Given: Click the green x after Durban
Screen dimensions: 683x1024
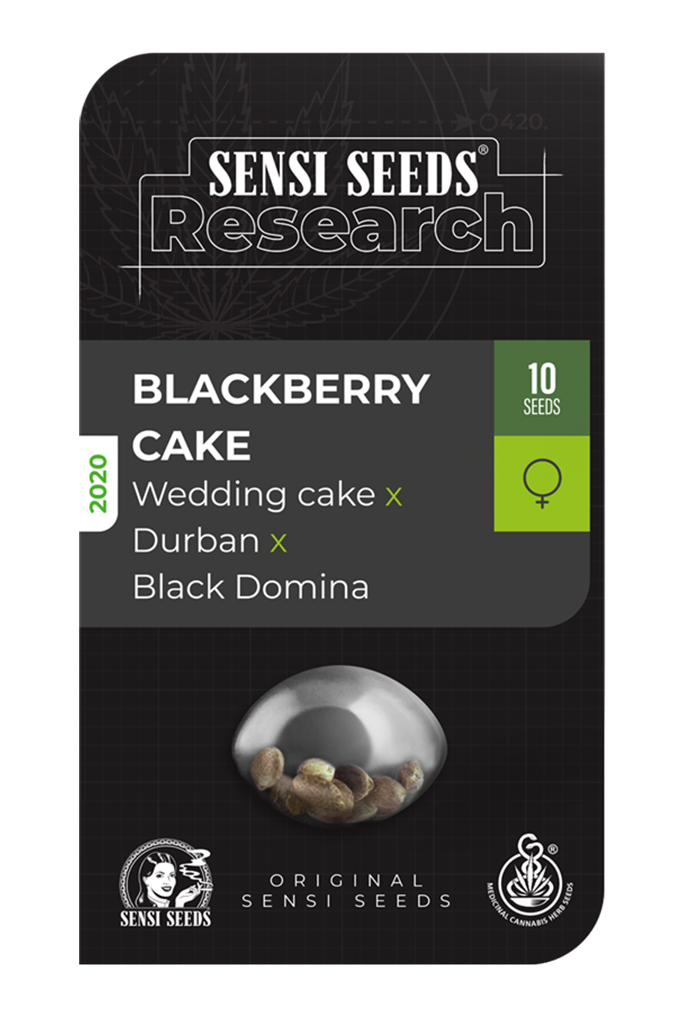Looking at the screenshot, I should point(278,543).
